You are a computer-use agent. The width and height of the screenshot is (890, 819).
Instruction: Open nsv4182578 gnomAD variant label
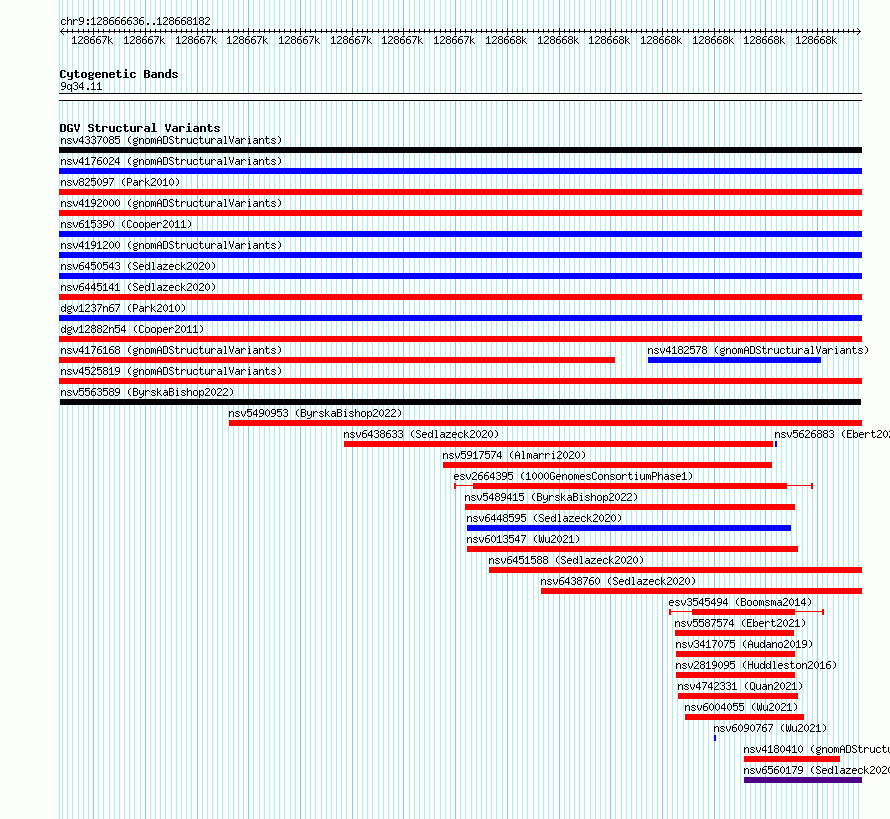tap(758, 350)
